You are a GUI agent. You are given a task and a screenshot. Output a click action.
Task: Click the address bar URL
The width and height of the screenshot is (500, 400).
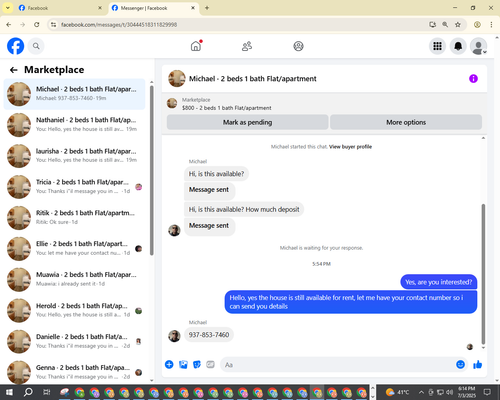click(x=119, y=25)
